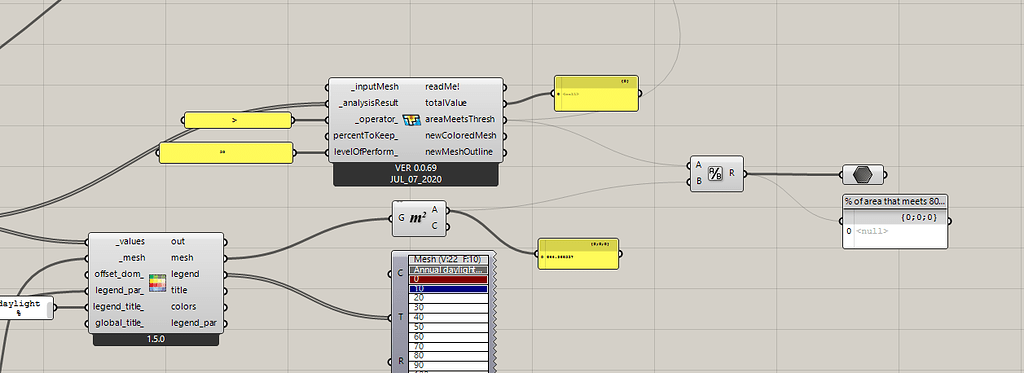Viewport: 1024px width, 373px height.
Task: Click the readMe! output
Action: click(x=442, y=86)
